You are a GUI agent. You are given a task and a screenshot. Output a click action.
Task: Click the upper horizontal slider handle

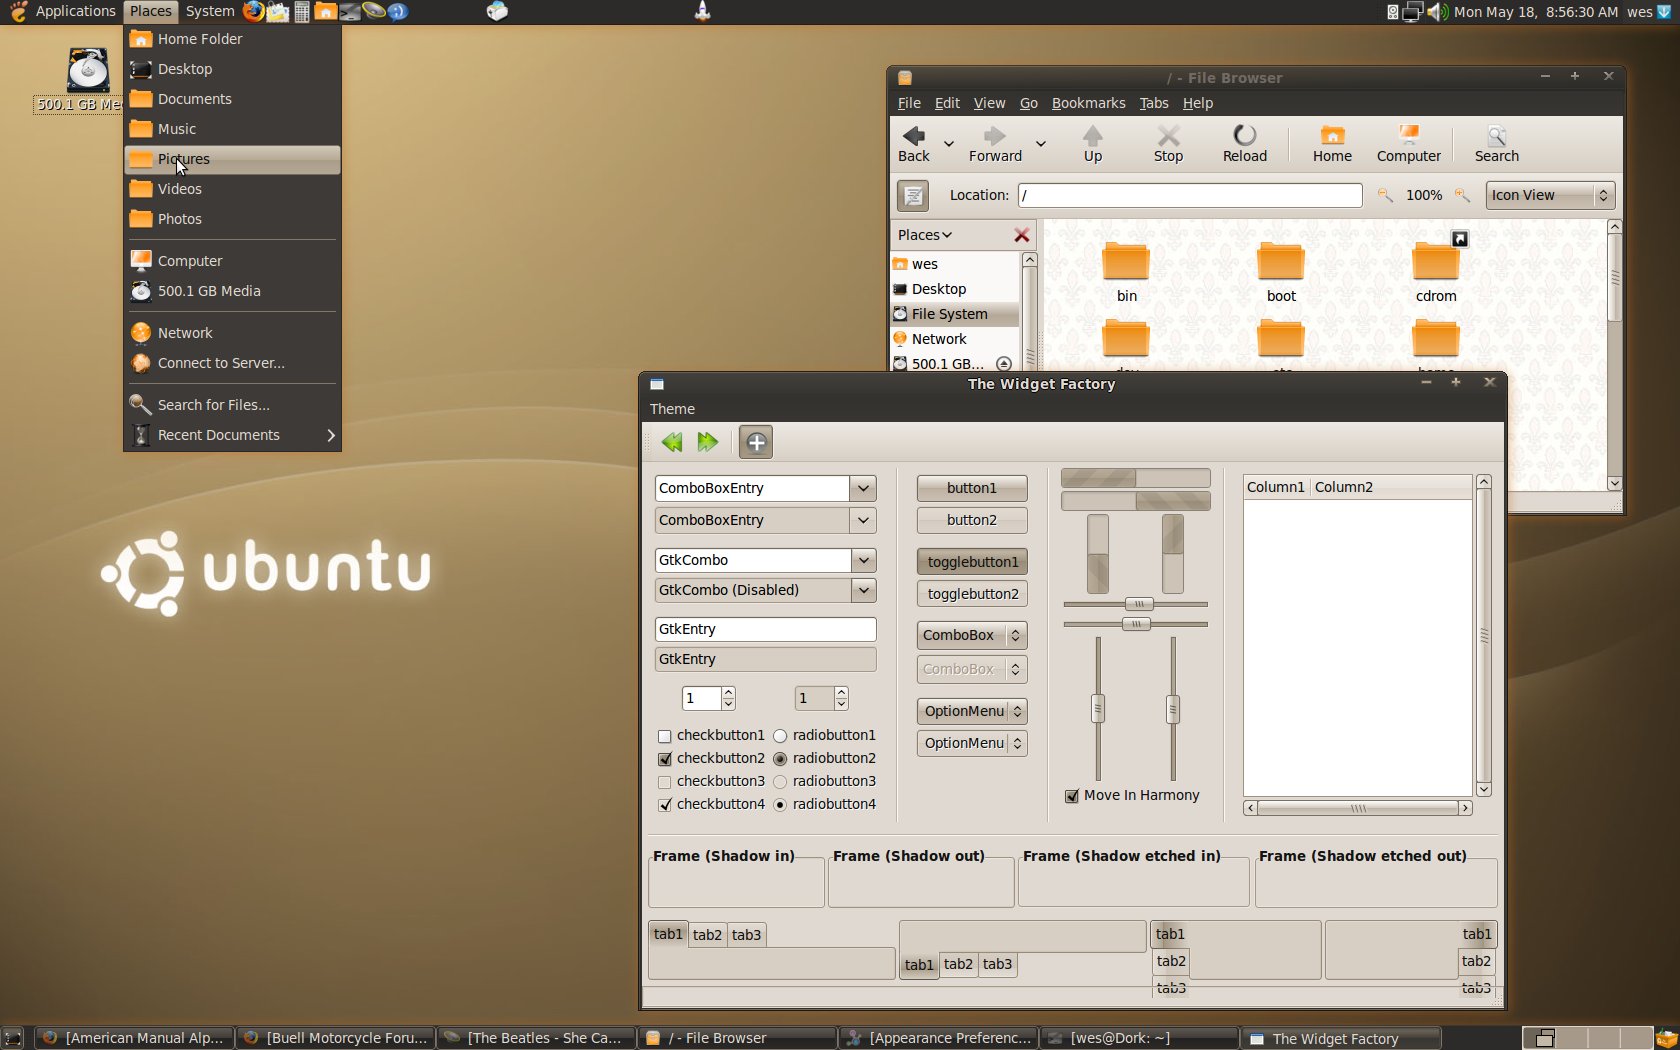[1139, 604]
